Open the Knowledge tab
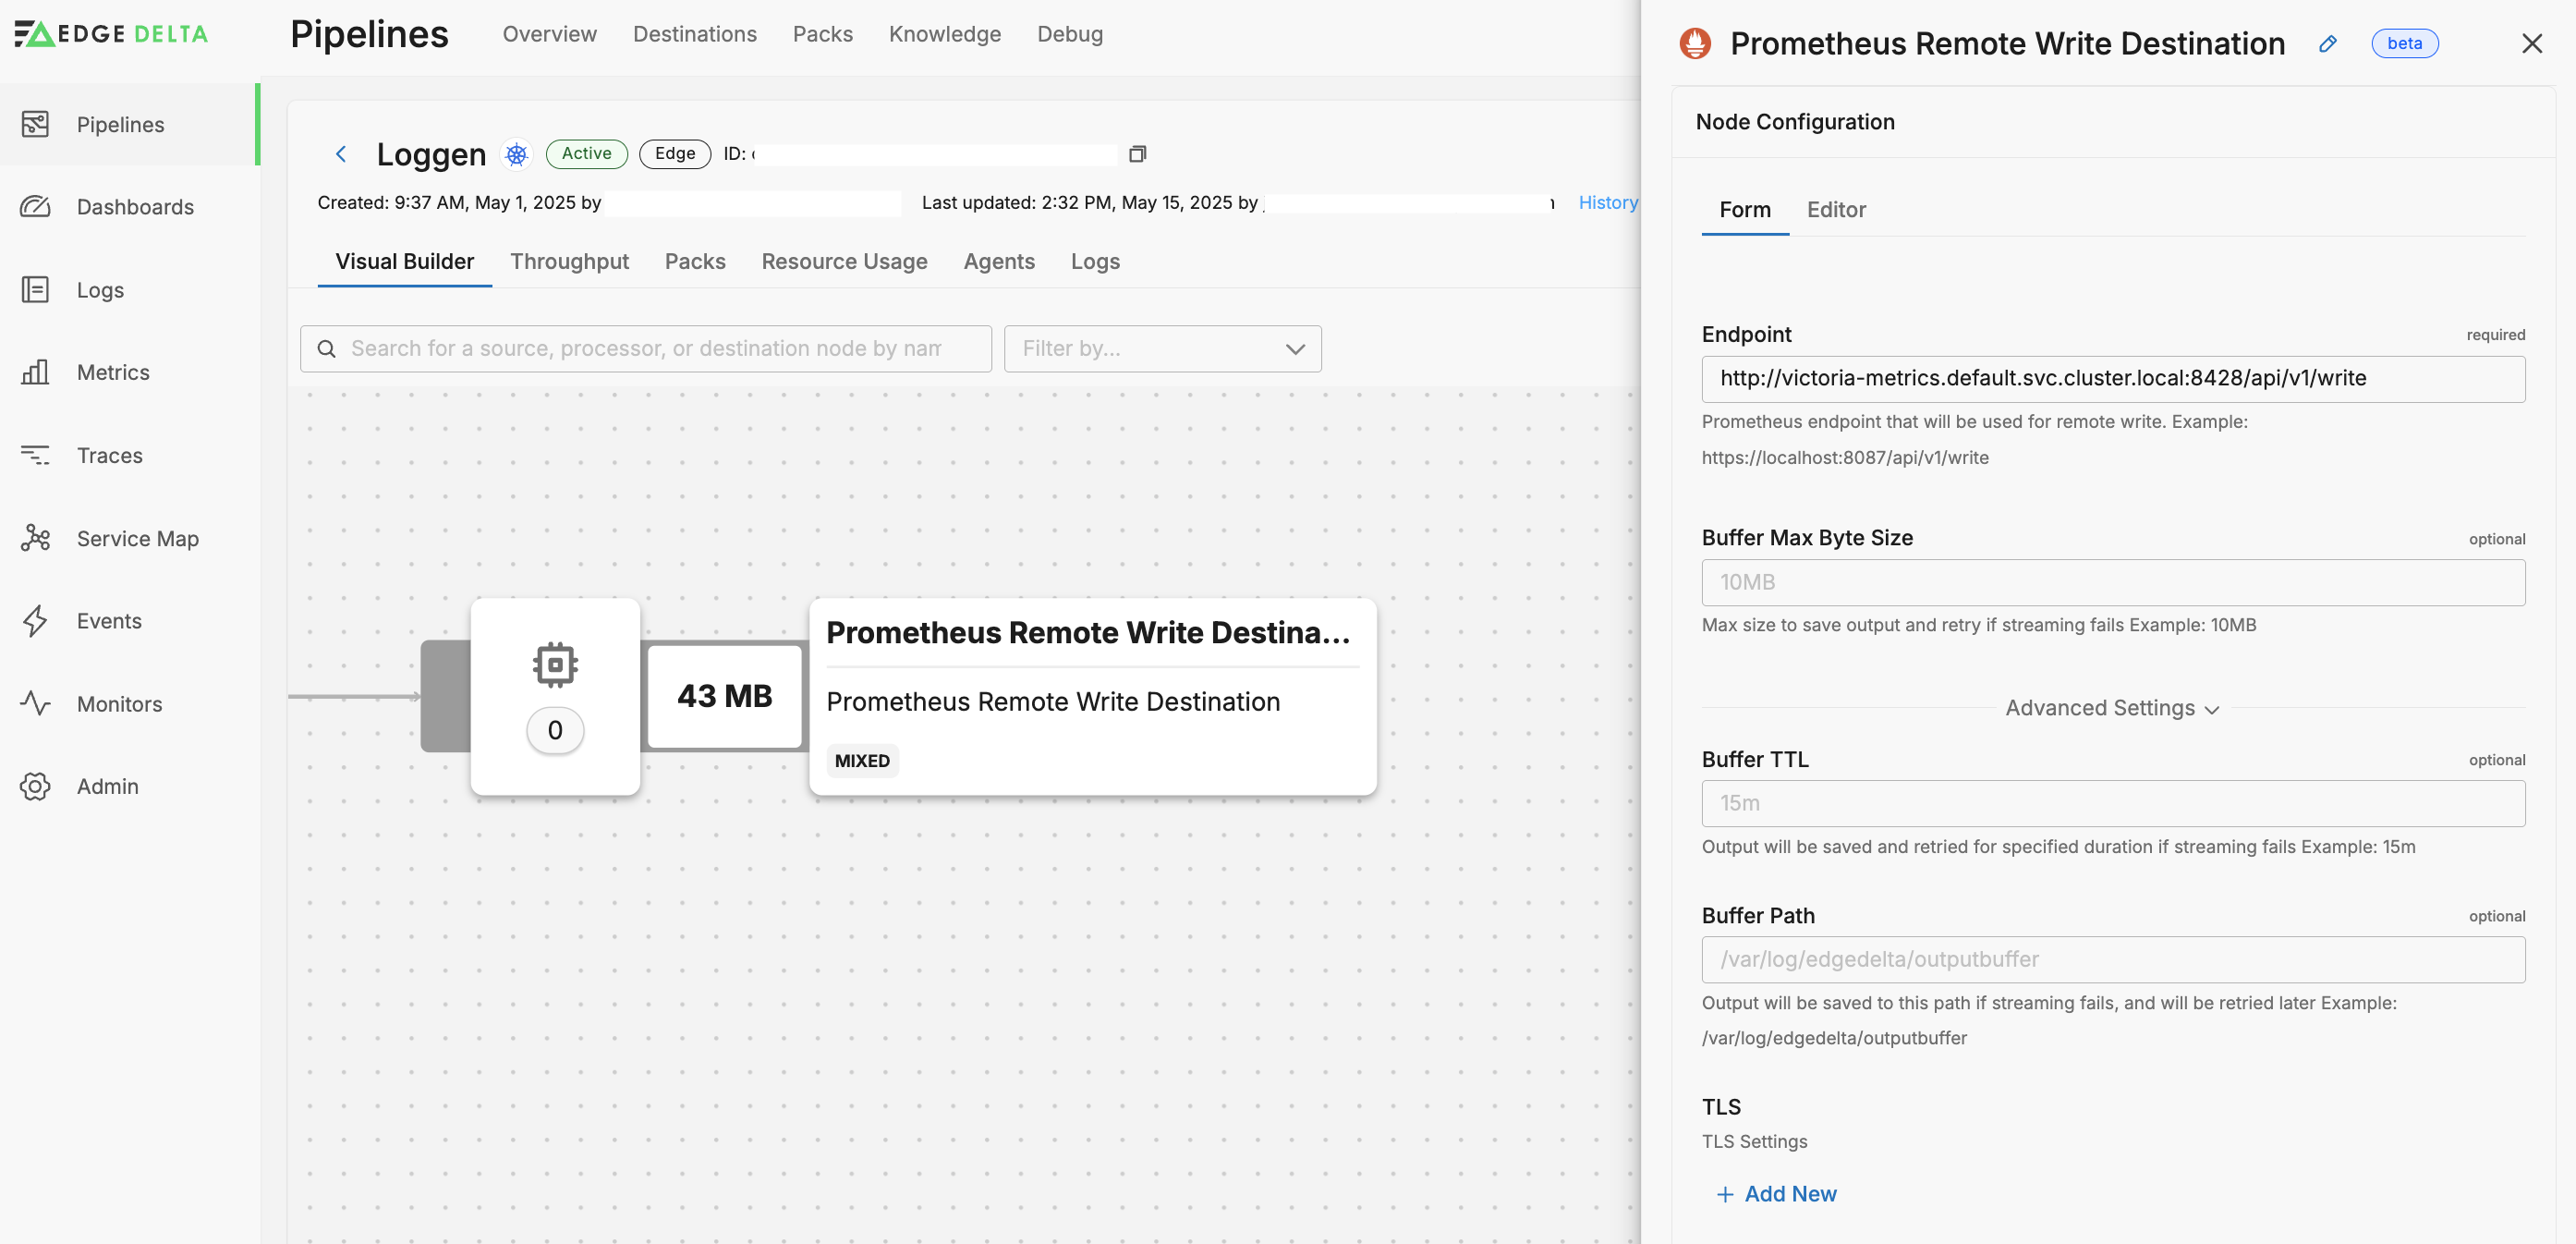2576x1244 pixels. point(944,34)
